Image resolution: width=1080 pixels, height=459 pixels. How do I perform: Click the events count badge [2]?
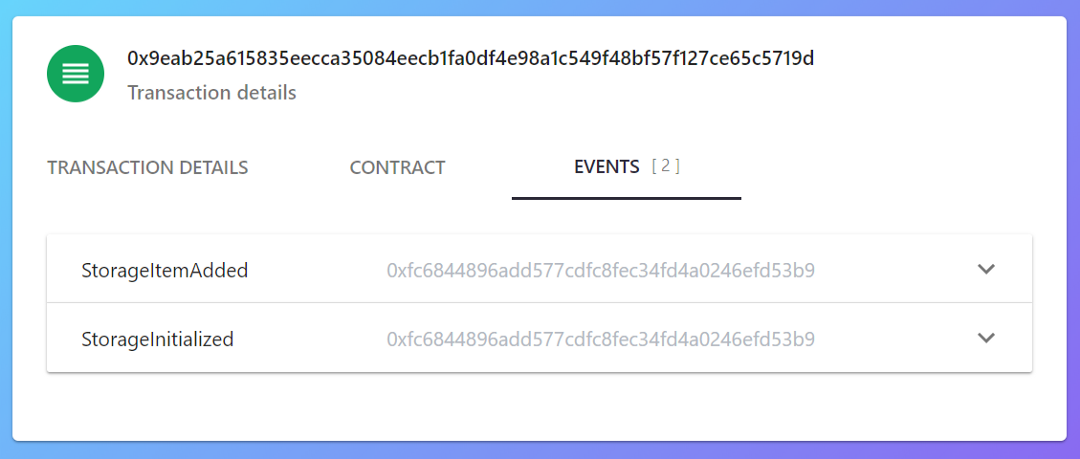pos(665,166)
